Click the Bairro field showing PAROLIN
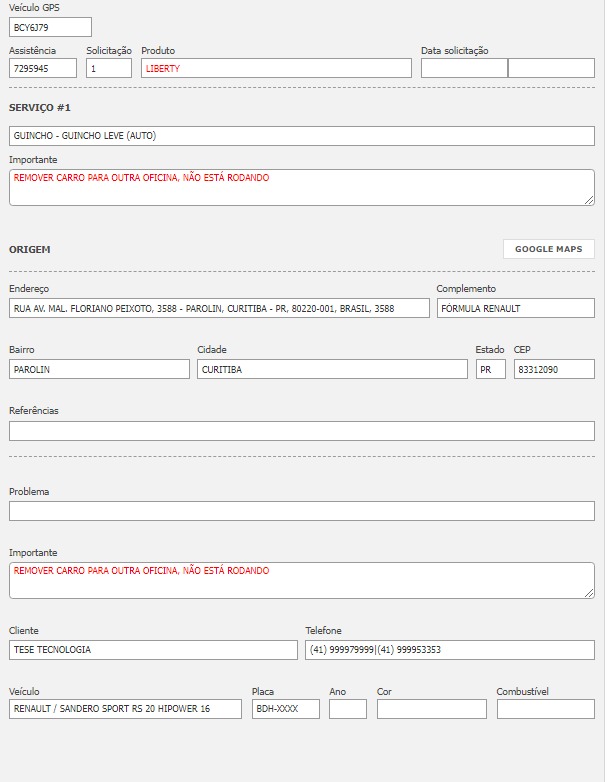 coord(99,369)
